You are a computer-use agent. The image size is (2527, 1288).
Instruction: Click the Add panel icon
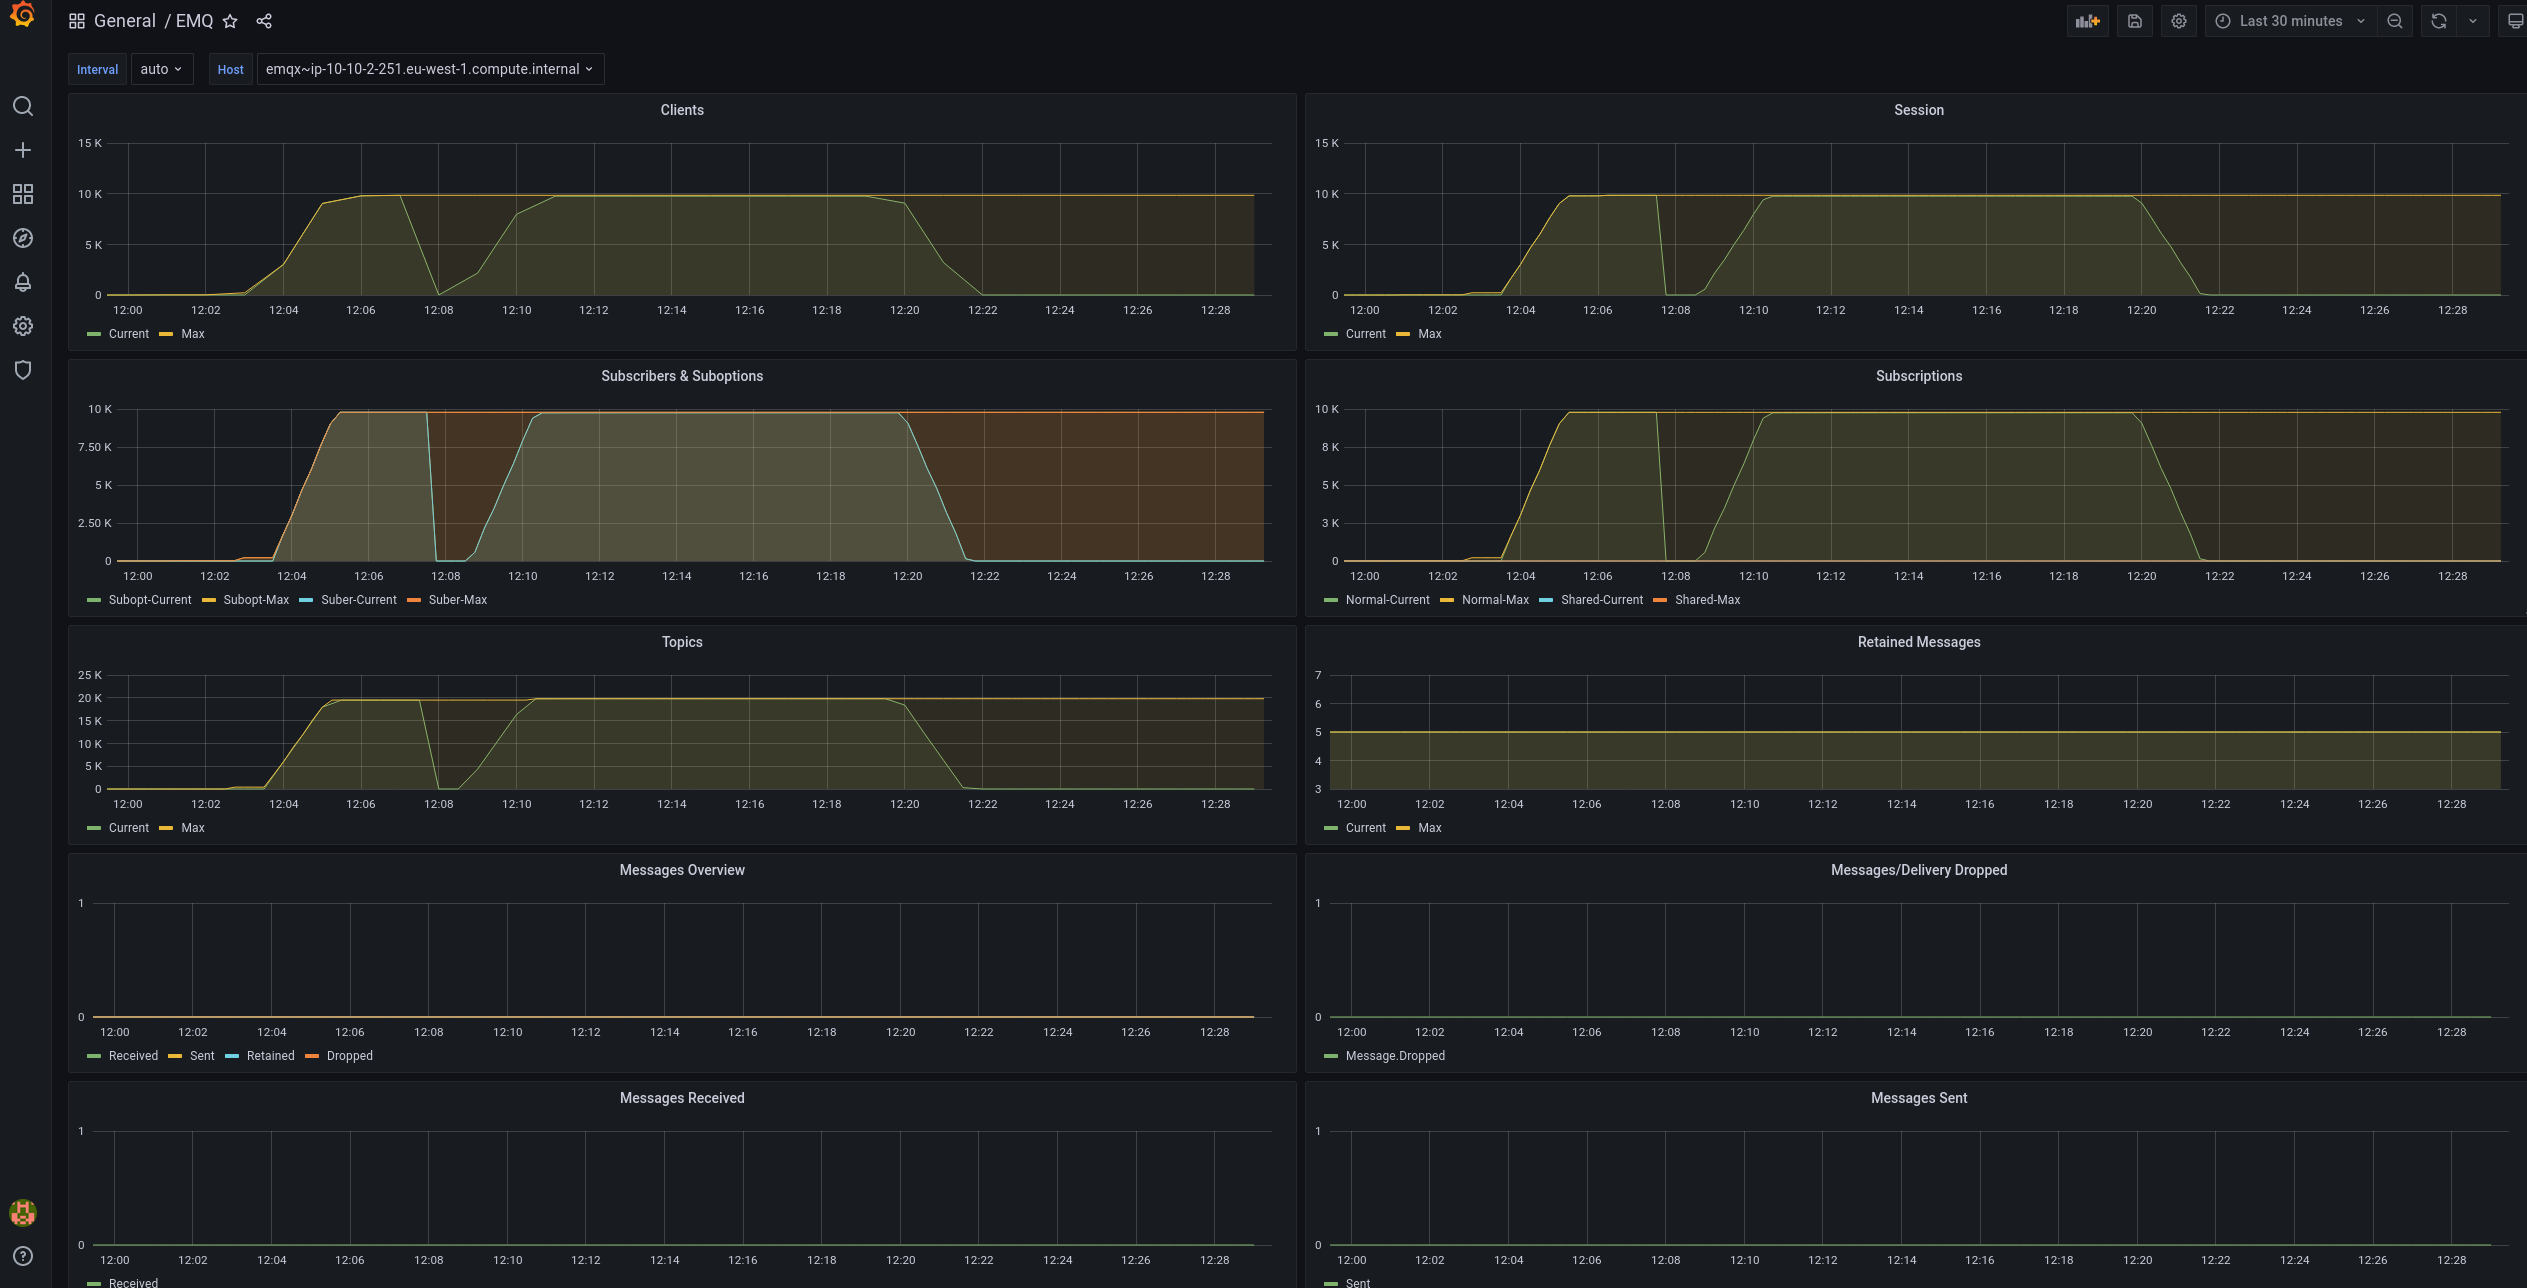(2087, 21)
